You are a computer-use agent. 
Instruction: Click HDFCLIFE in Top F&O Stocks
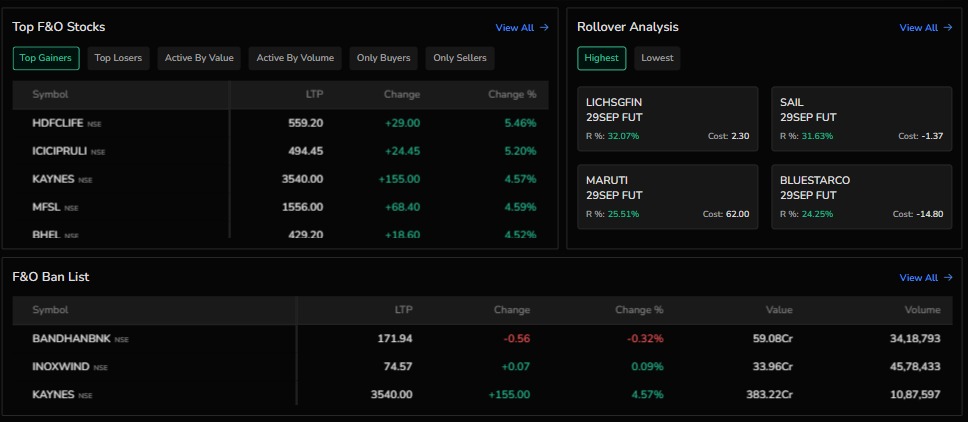pos(57,123)
